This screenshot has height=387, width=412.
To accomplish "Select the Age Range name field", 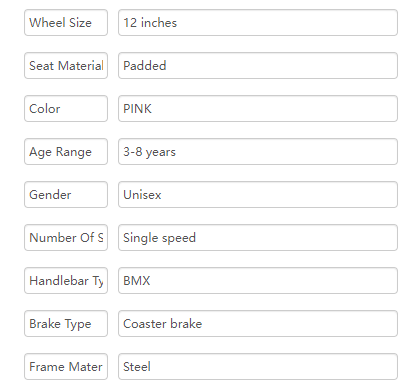I will tap(66, 152).
